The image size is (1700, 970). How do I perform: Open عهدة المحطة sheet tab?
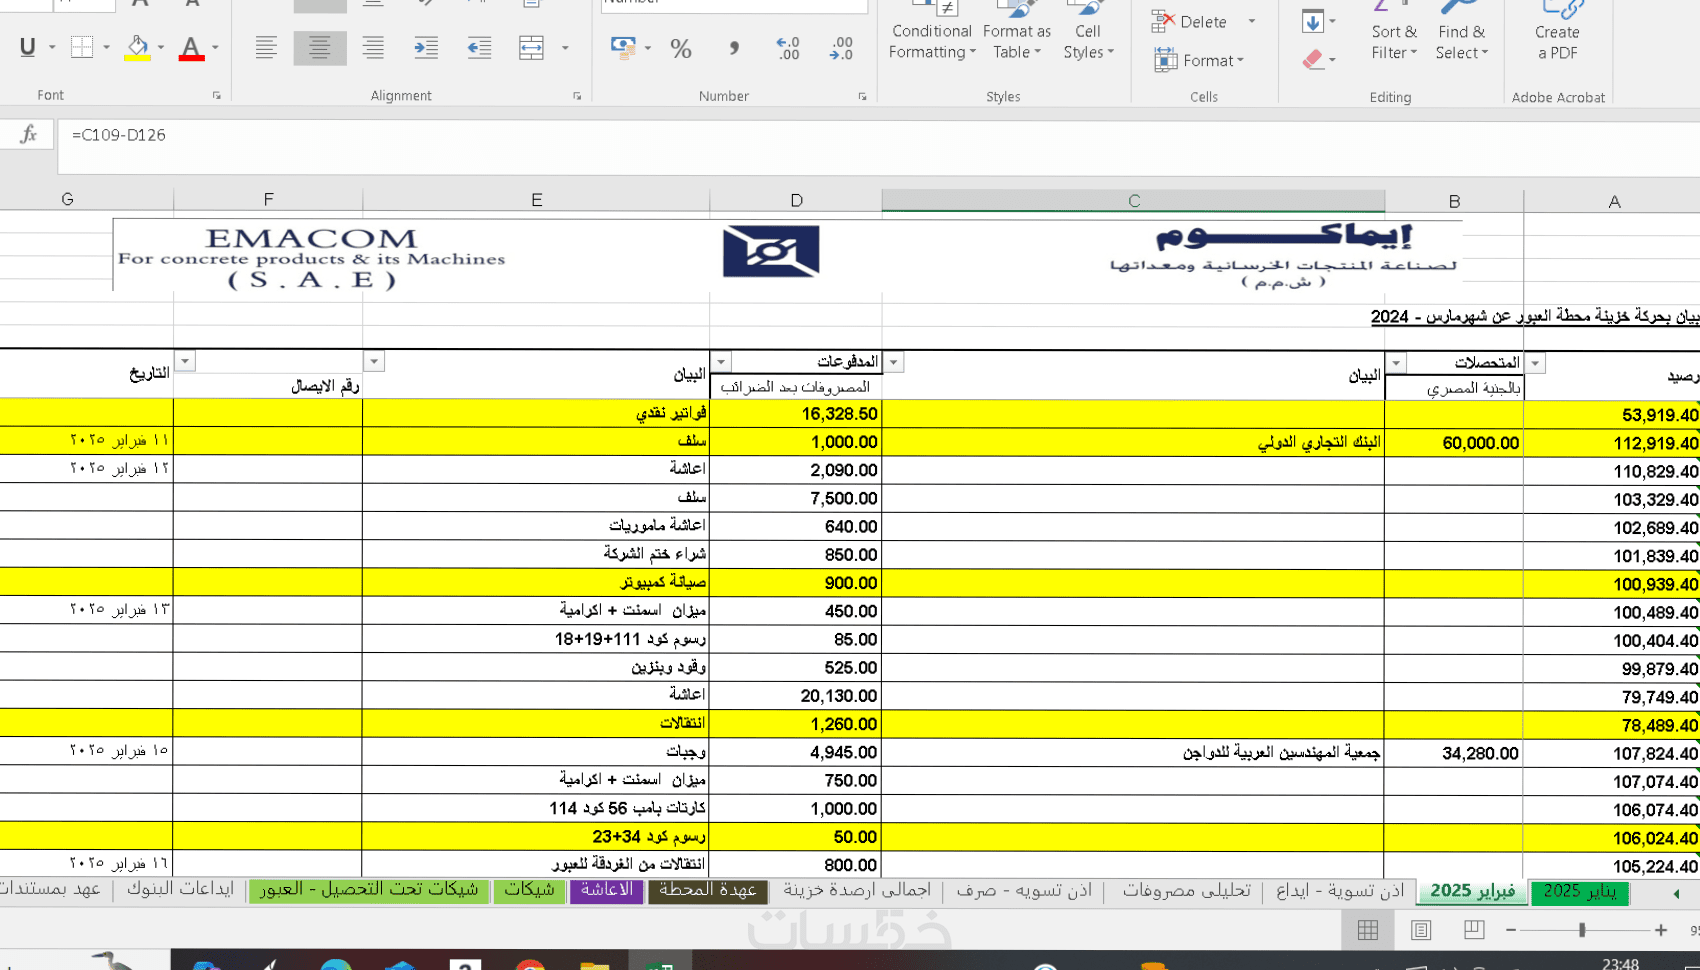coord(708,890)
